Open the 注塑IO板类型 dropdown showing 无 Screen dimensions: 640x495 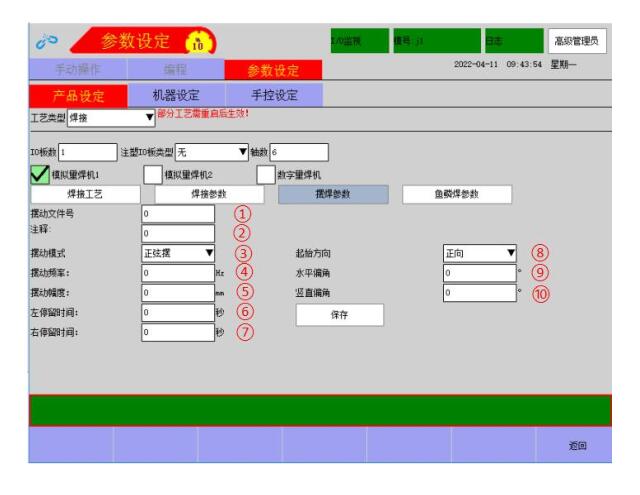point(211,152)
